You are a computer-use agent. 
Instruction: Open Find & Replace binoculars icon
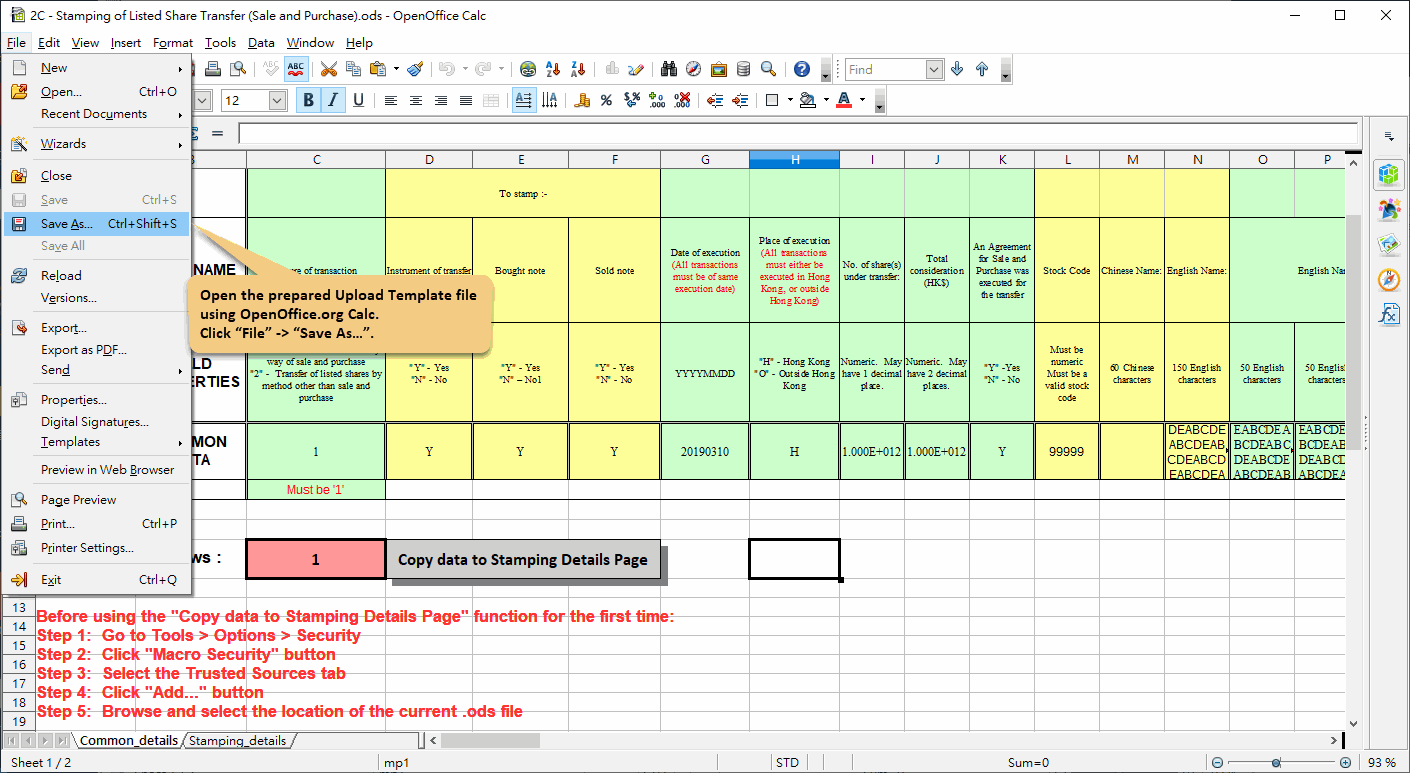669,69
